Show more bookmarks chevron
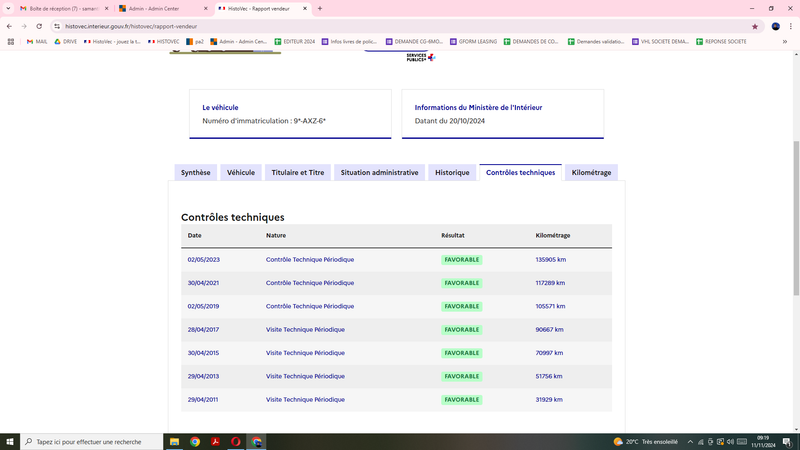Viewport: 800px width, 450px height. [x=785, y=42]
